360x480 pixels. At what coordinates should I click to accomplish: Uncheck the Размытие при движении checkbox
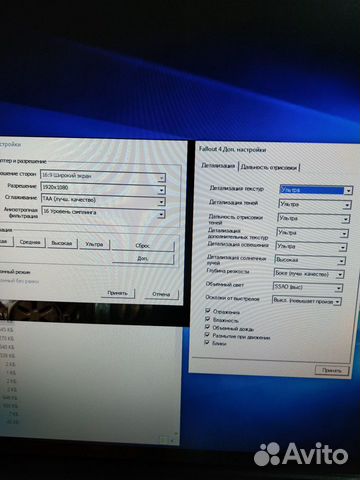pos(207,335)
